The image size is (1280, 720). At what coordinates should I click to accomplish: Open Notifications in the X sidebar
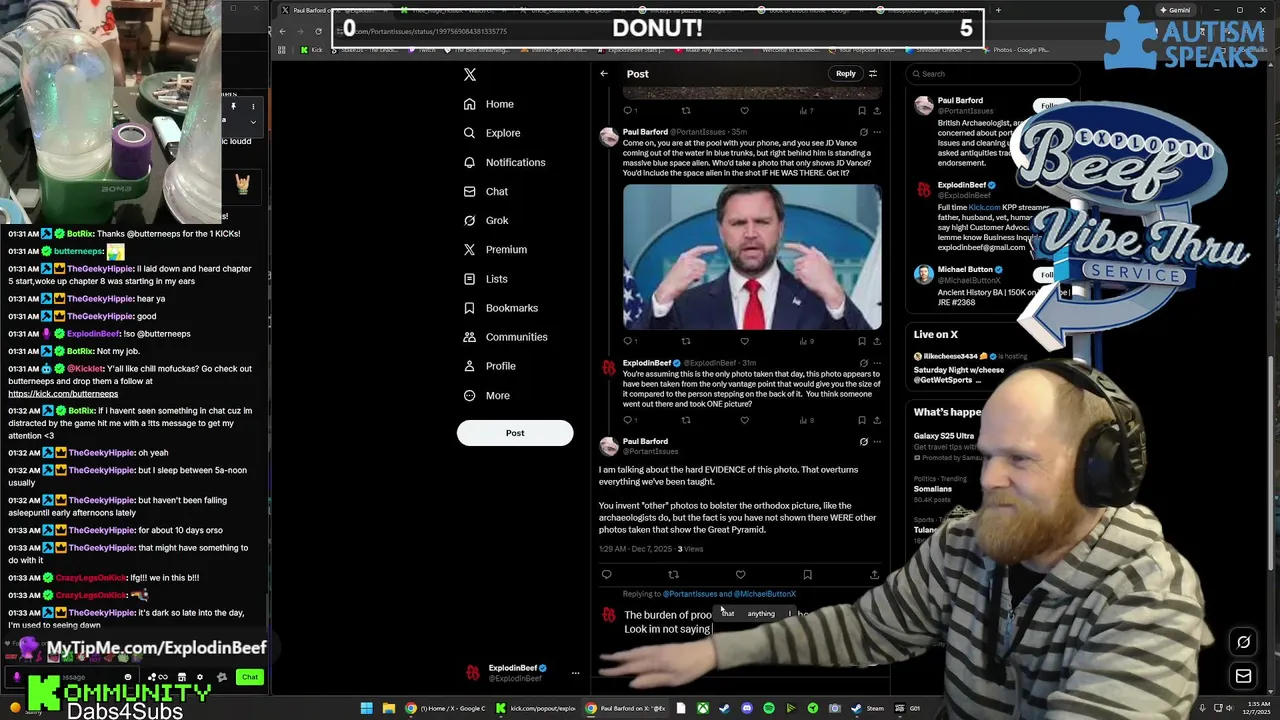pyautogui.click(x=504, y=162)
